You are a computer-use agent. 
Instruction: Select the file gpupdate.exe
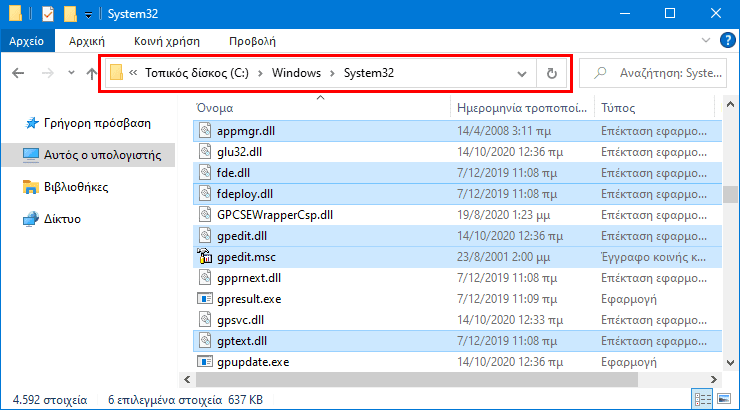(x=457, y=362)
